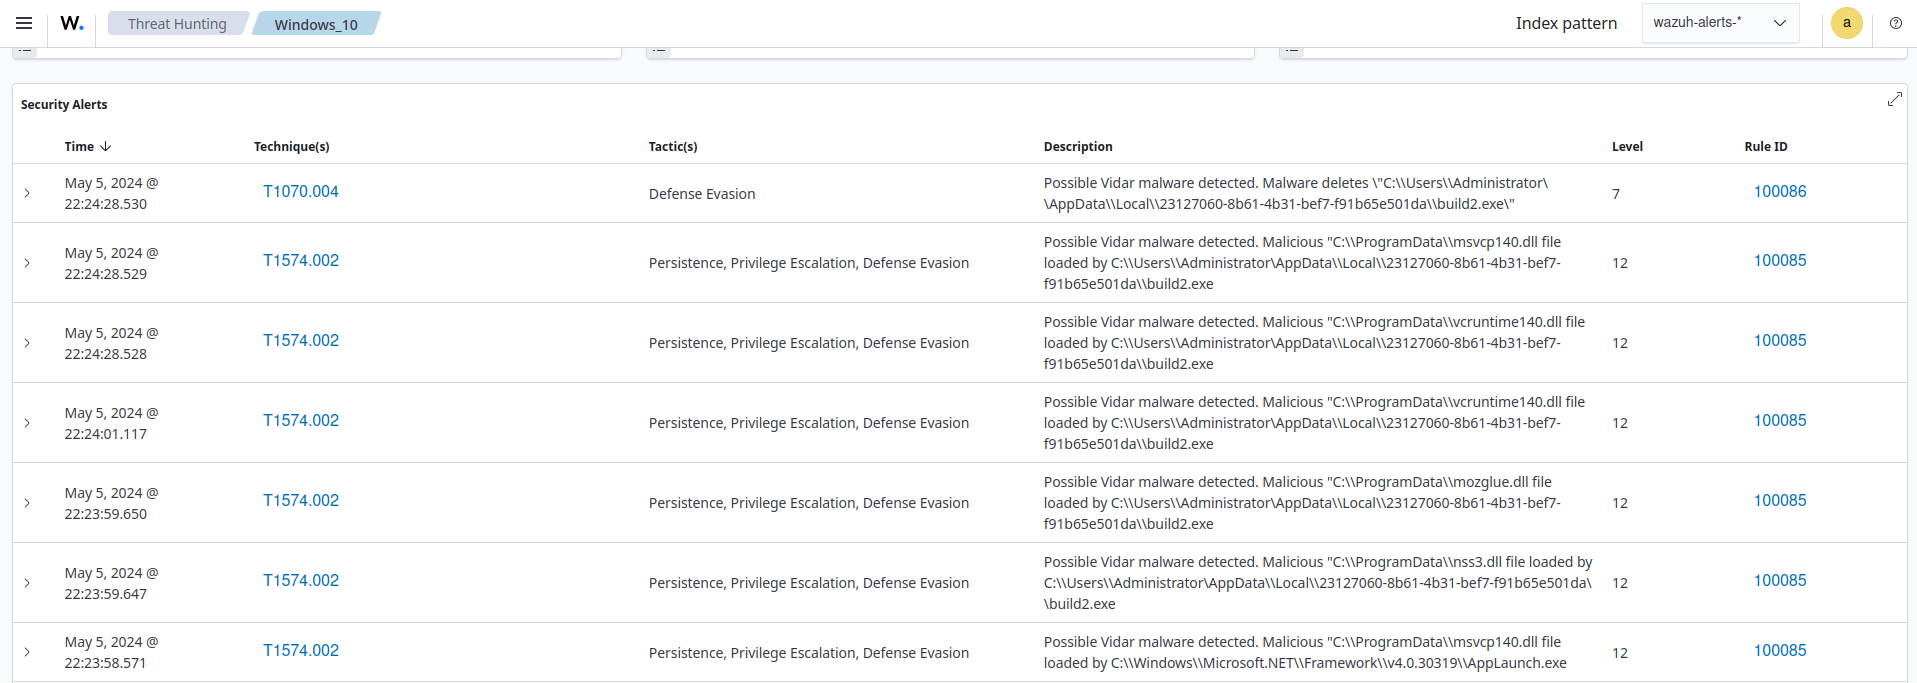Click the Rule ID column header
This screenshot has width=1917, height=683.
pyautogui.click(x=1765, y=147)
